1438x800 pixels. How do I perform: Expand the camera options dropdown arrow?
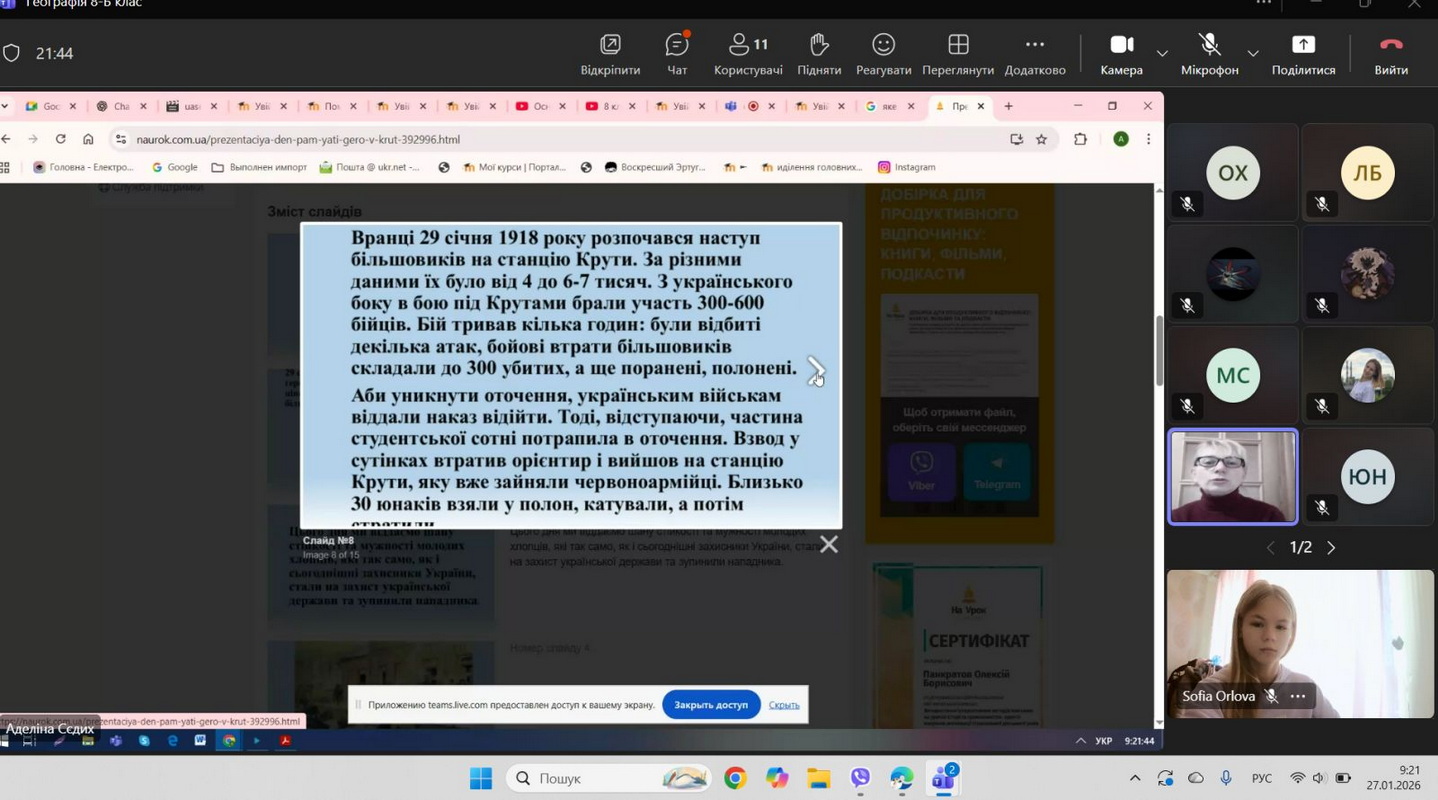(1162, 53)
